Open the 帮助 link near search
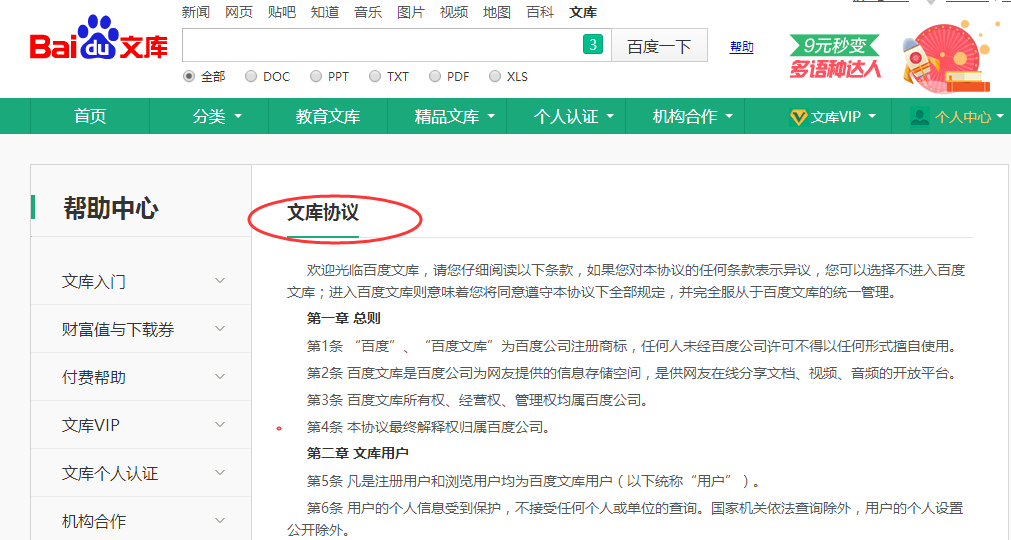Viewport: 1011px width, 540px height. tap(741, 46)
